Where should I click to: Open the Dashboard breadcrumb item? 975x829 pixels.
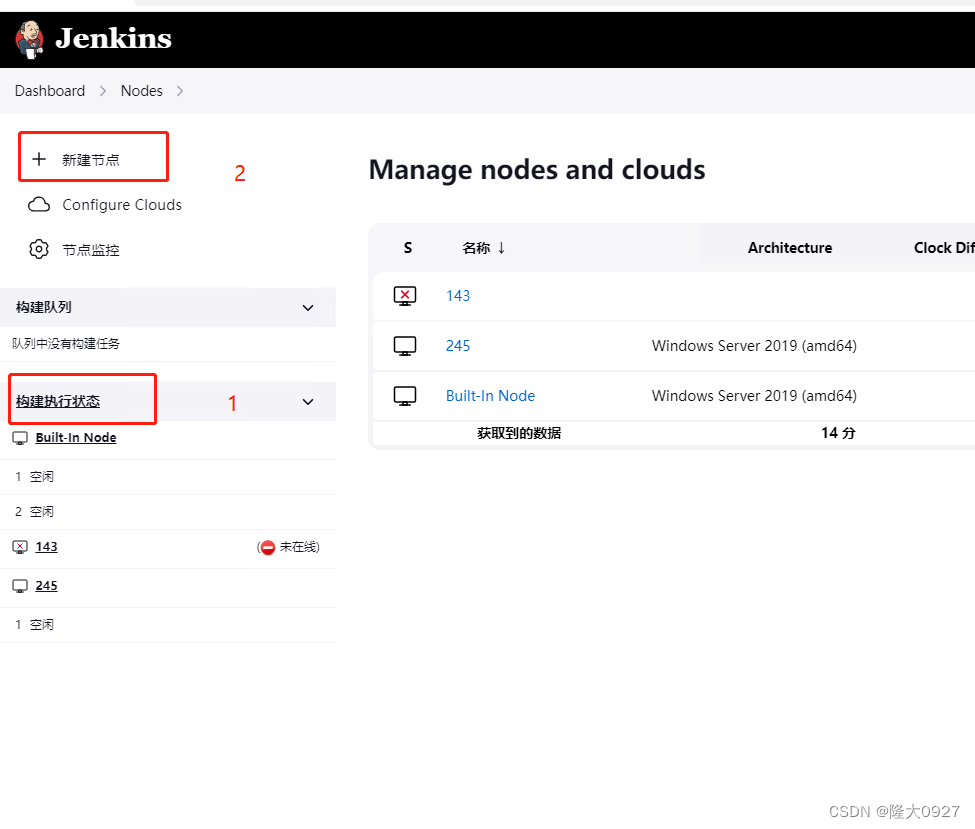(x=50, y=90)
